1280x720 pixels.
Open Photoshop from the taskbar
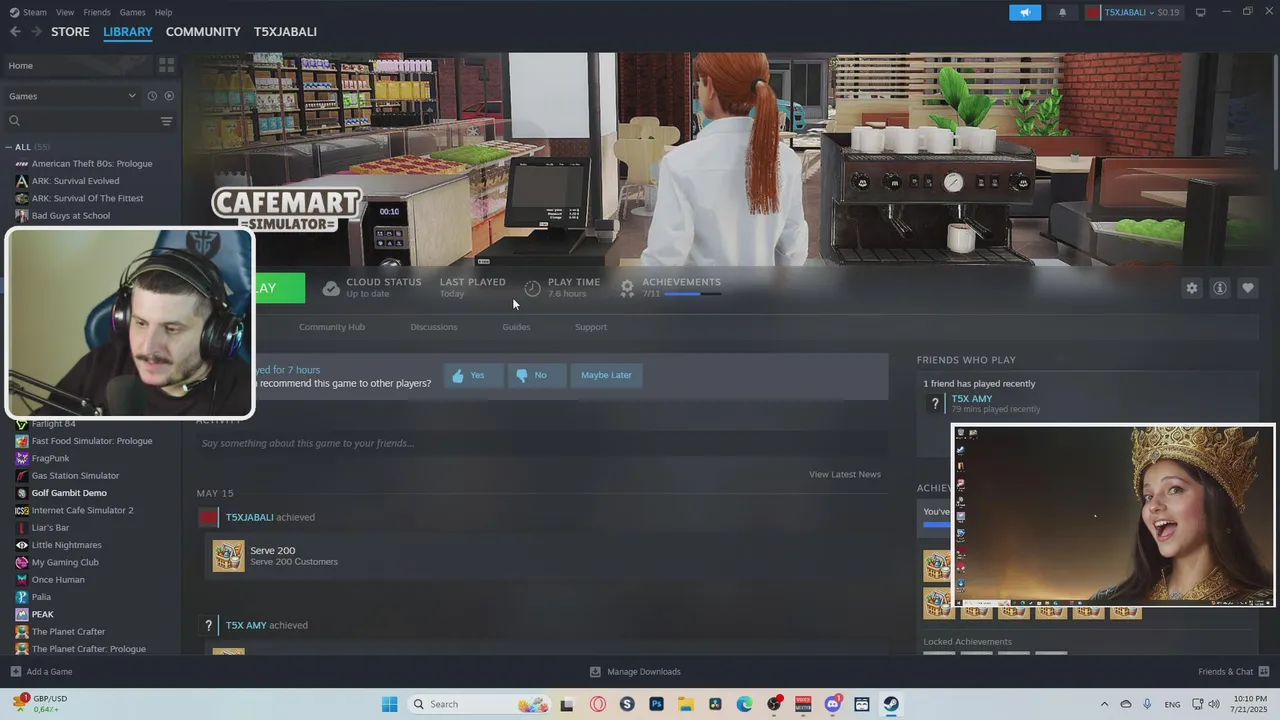656,704
